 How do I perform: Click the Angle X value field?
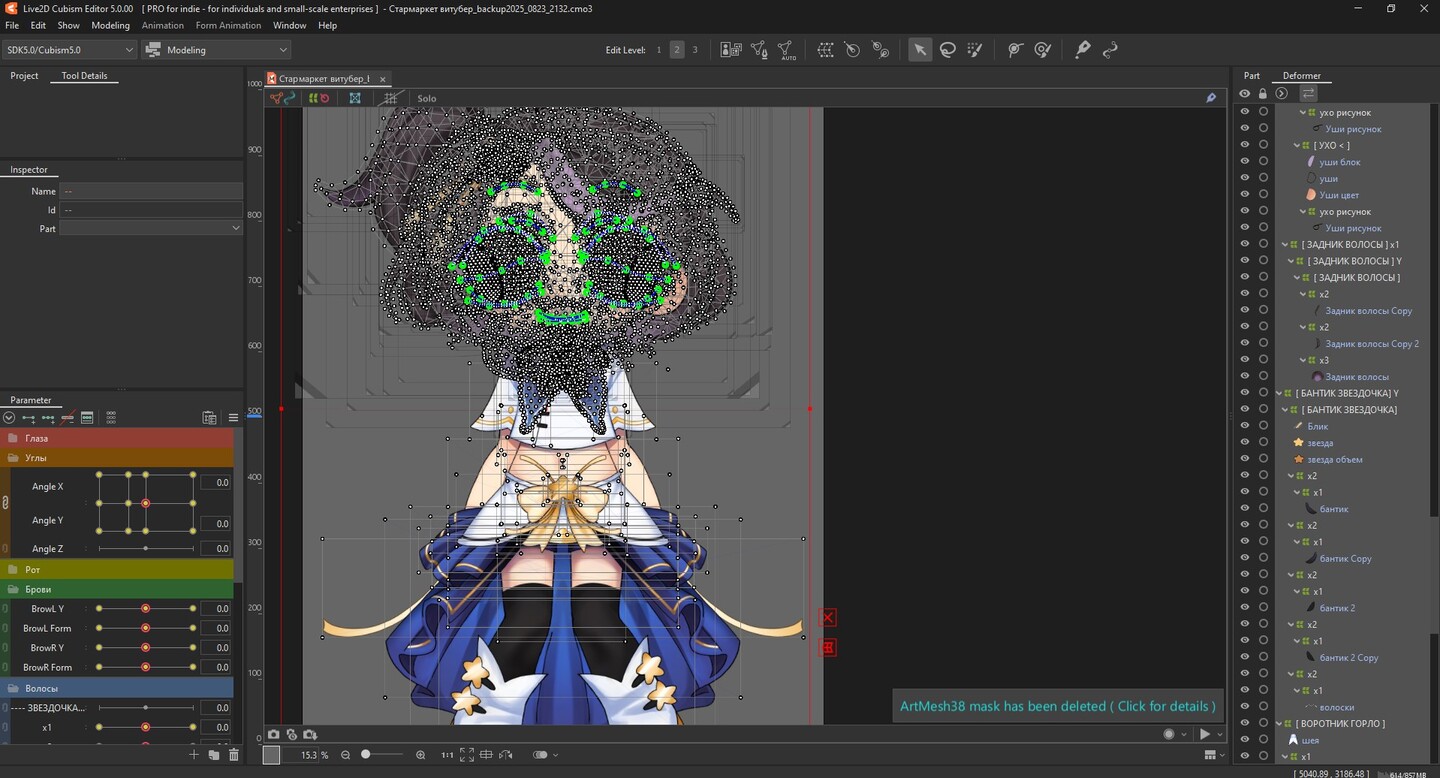[x=216, y=483]
